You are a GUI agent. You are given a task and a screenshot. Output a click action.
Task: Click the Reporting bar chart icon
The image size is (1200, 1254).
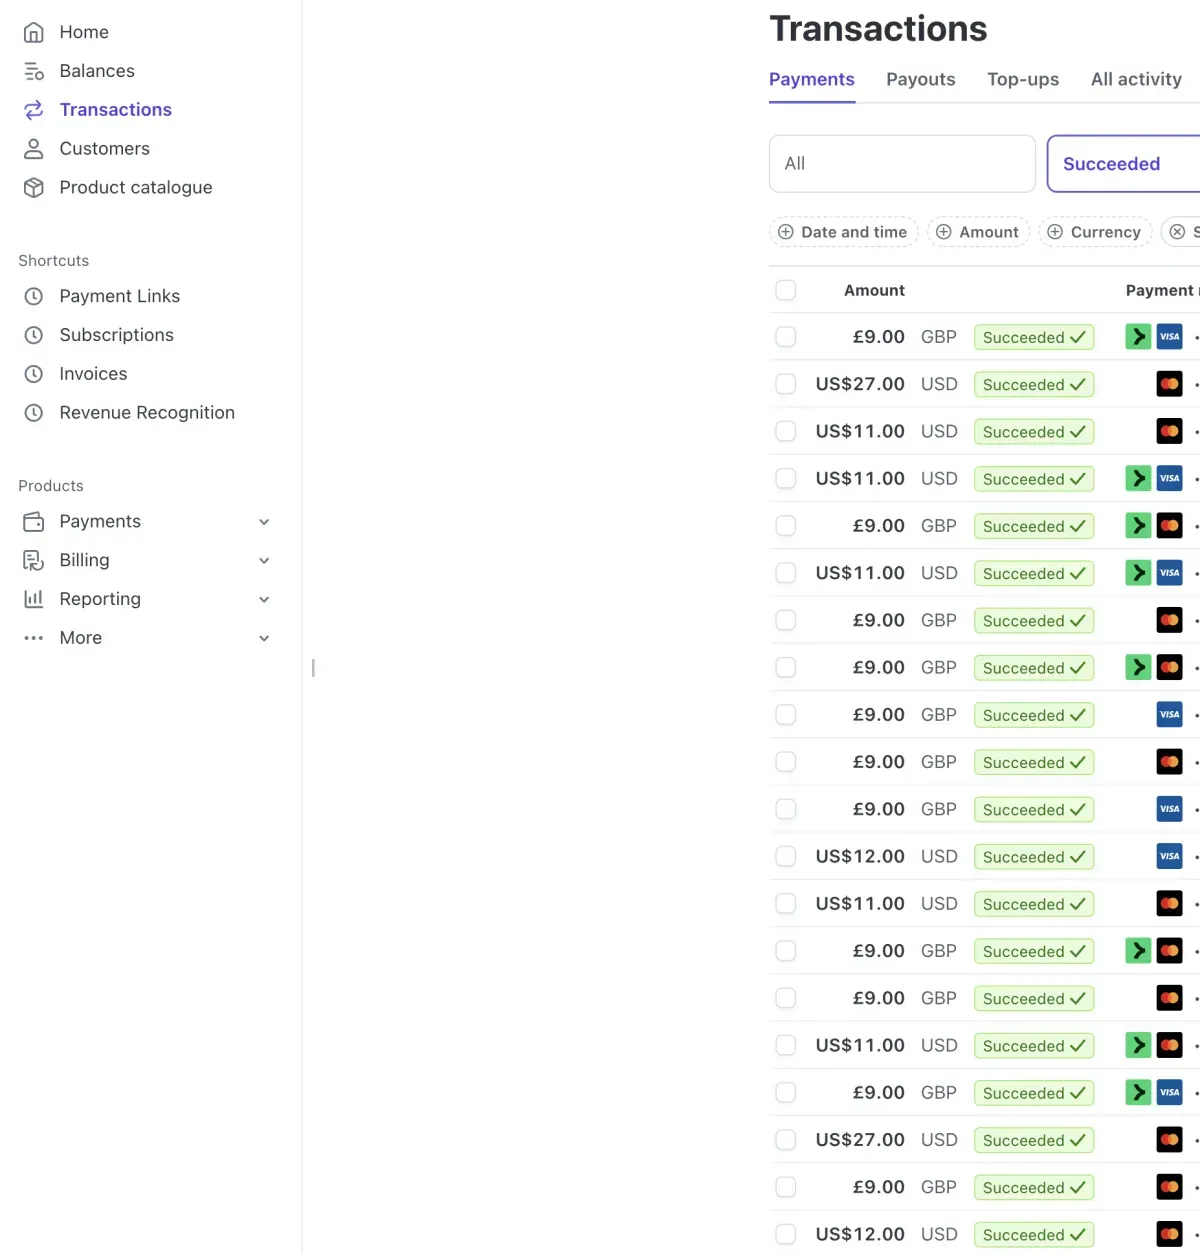(x=34, y=599)
